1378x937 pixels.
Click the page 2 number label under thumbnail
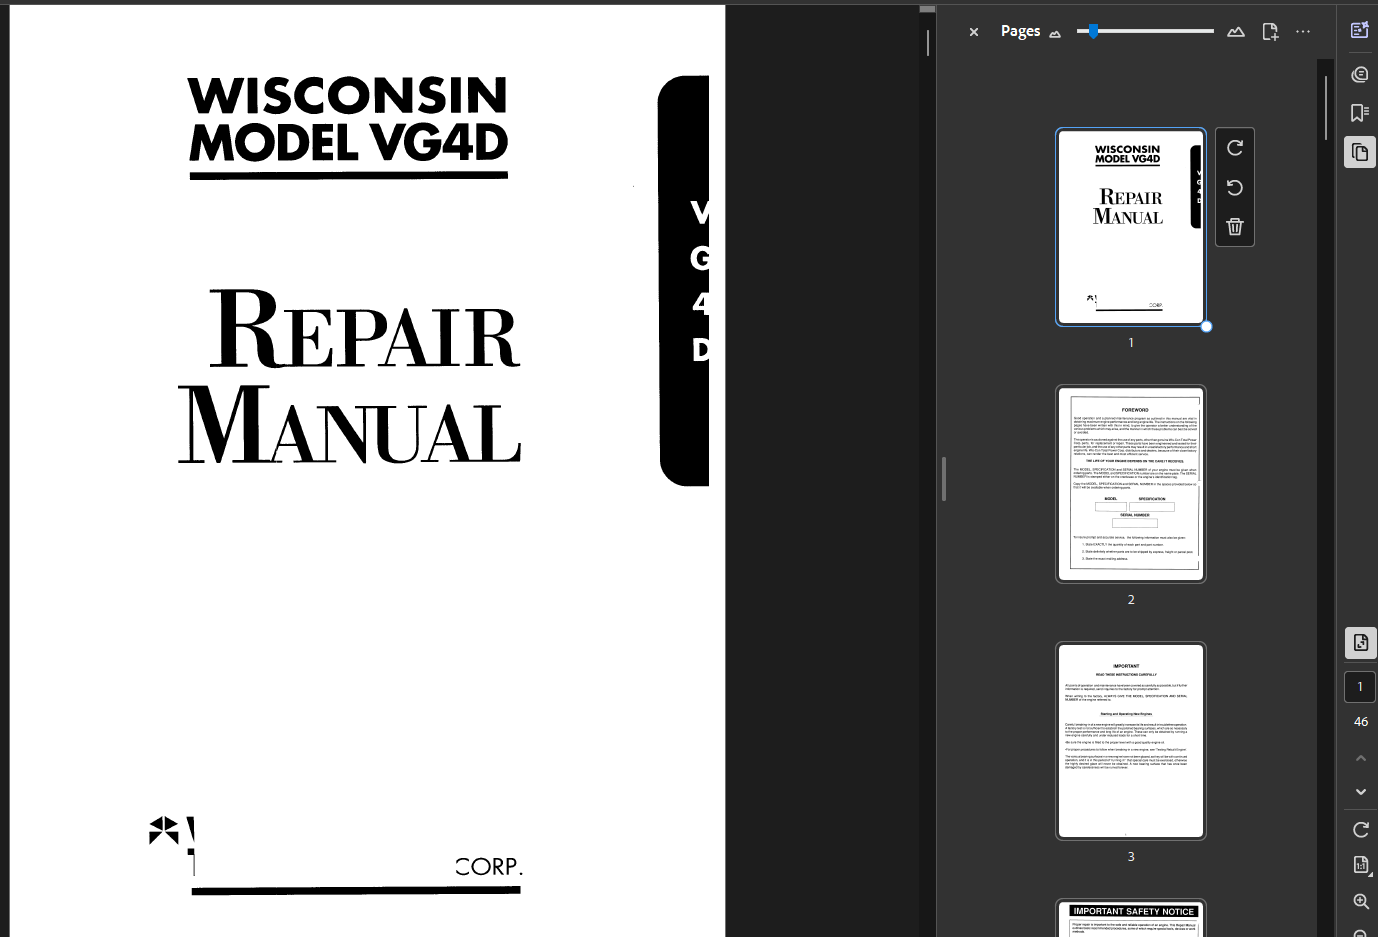point(1131,600)
